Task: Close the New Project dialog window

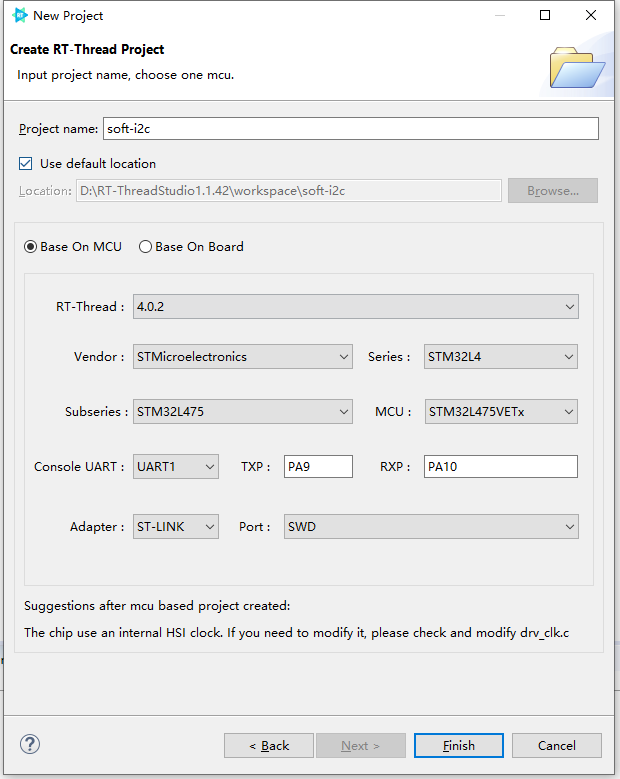Action: pyautogui.click(x=591, y=15)
